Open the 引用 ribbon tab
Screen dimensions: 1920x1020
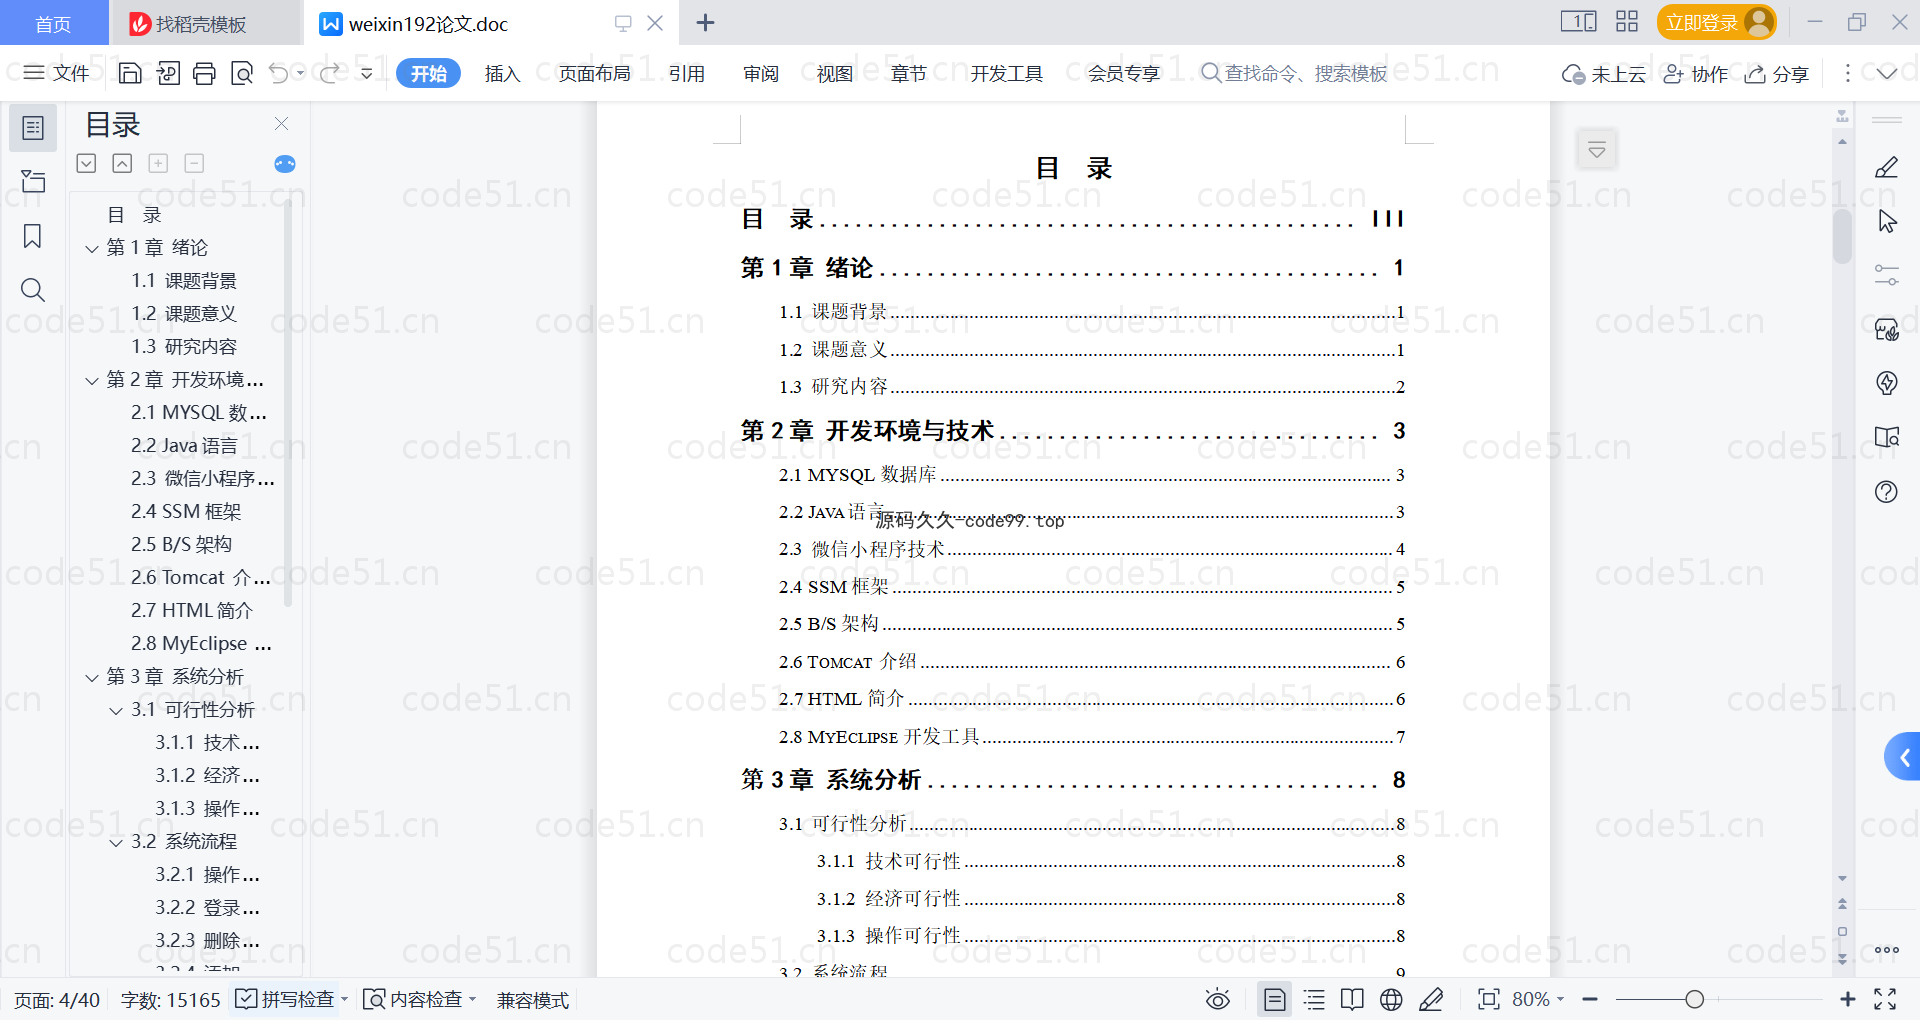coord(687,73)
